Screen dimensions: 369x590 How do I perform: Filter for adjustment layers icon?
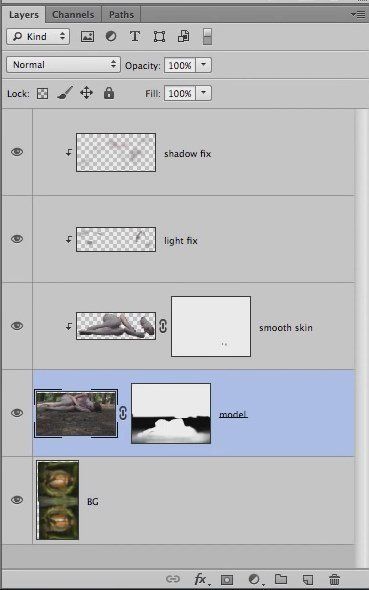point(111,36)
